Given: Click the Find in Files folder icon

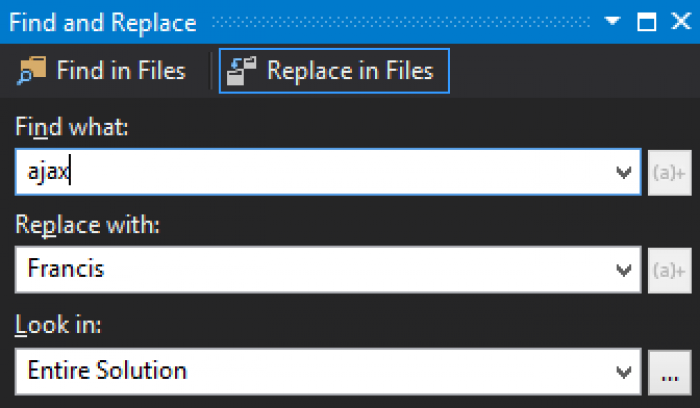Looking at the screenshot, I should [32, 71].
